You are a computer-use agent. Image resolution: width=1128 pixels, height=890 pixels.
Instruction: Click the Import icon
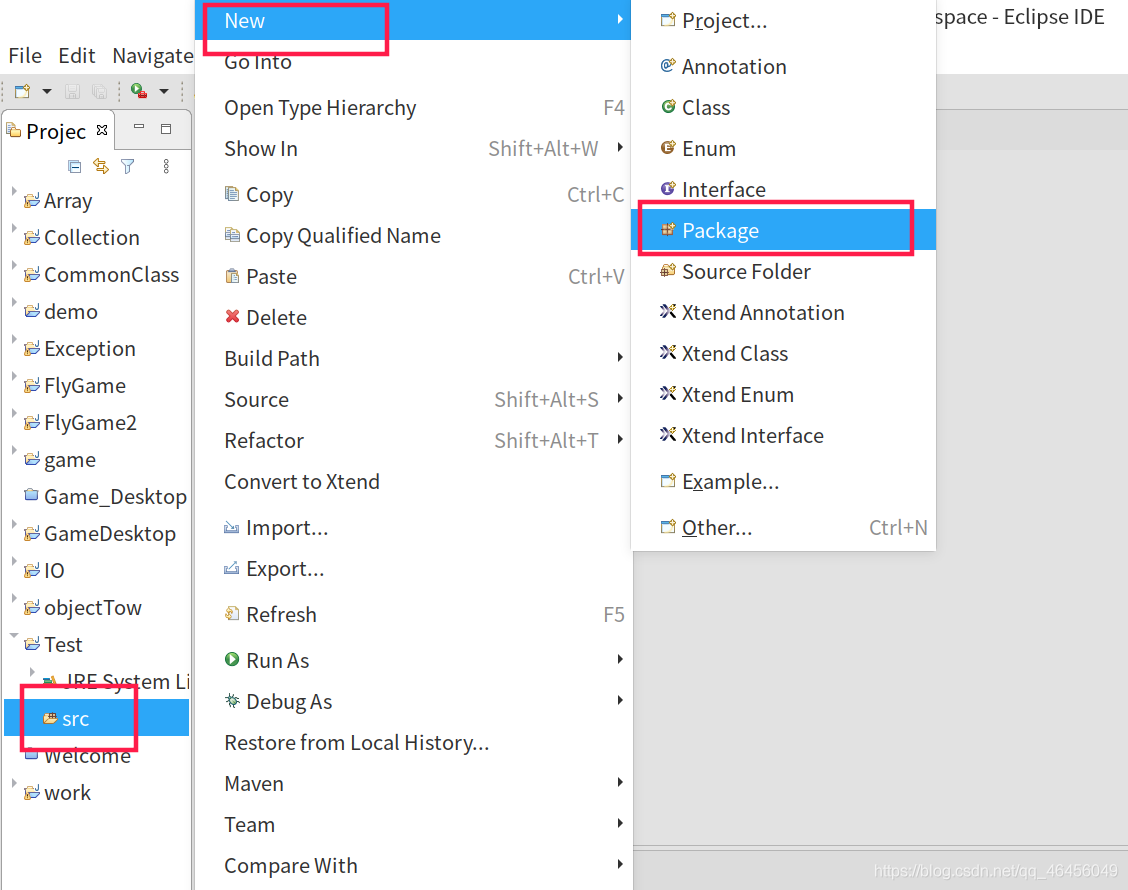coord(232,527)
